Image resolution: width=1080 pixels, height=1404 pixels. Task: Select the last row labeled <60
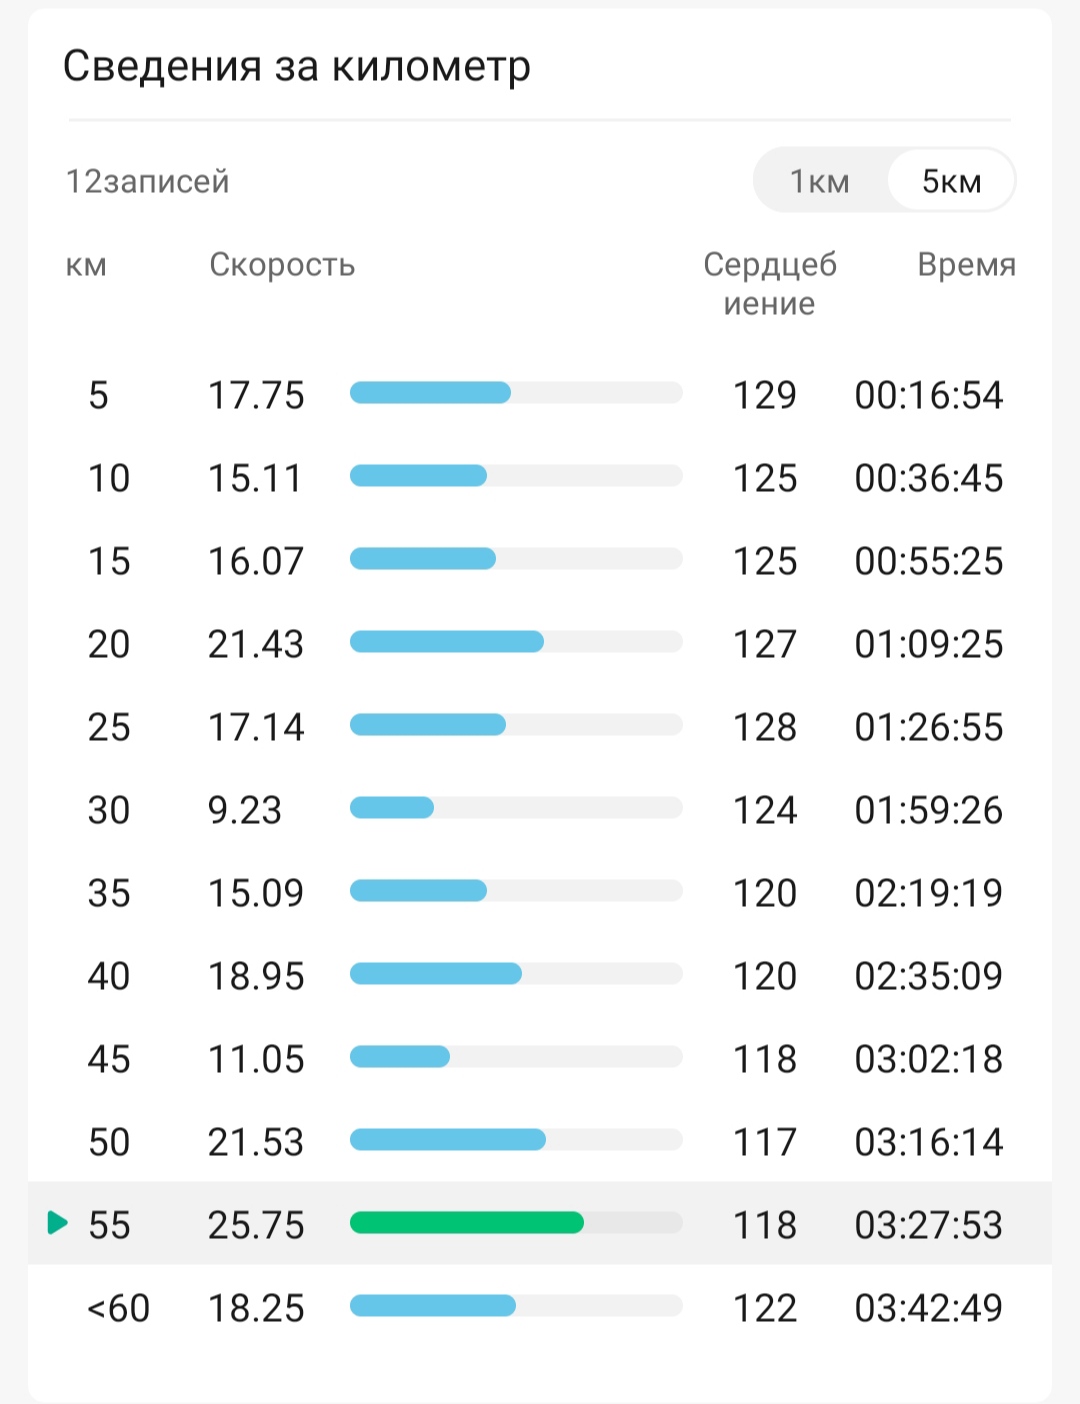(540, 1308)
